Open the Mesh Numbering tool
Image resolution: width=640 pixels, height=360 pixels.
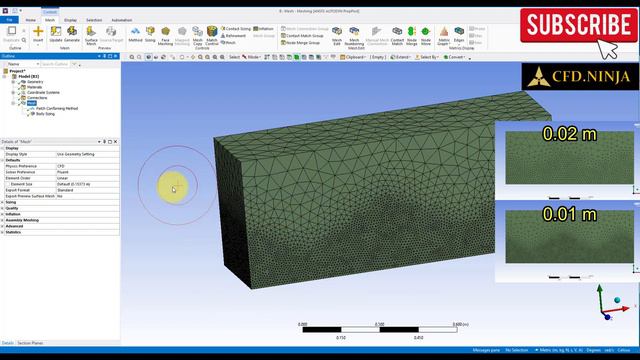tap(354, 36)
